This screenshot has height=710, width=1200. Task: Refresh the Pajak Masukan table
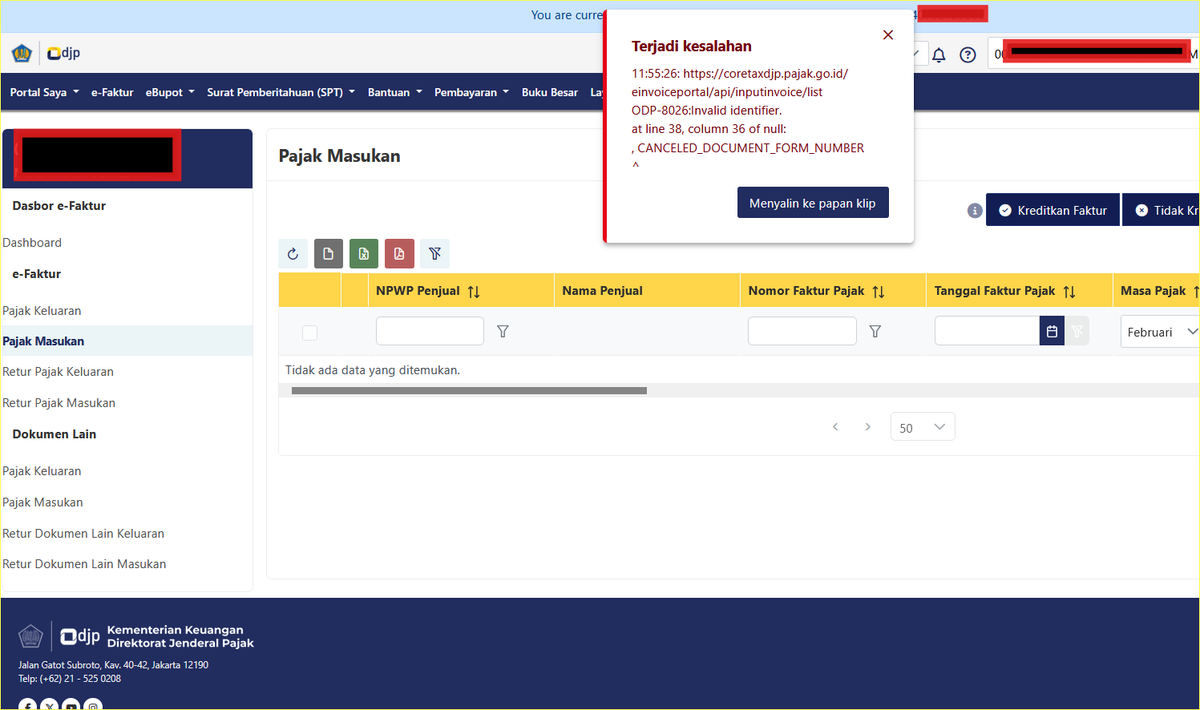[293, 254]
